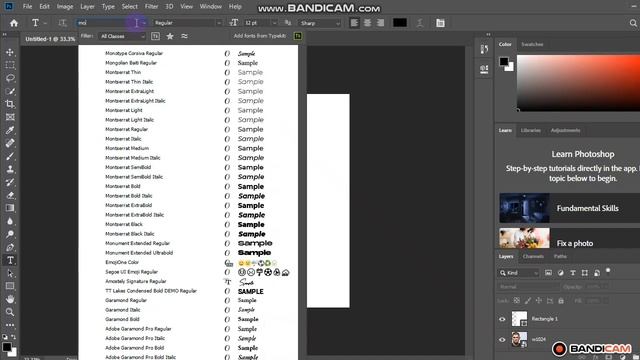
Task: Select the Rectangle shape tool
Action: click(10, 286)
